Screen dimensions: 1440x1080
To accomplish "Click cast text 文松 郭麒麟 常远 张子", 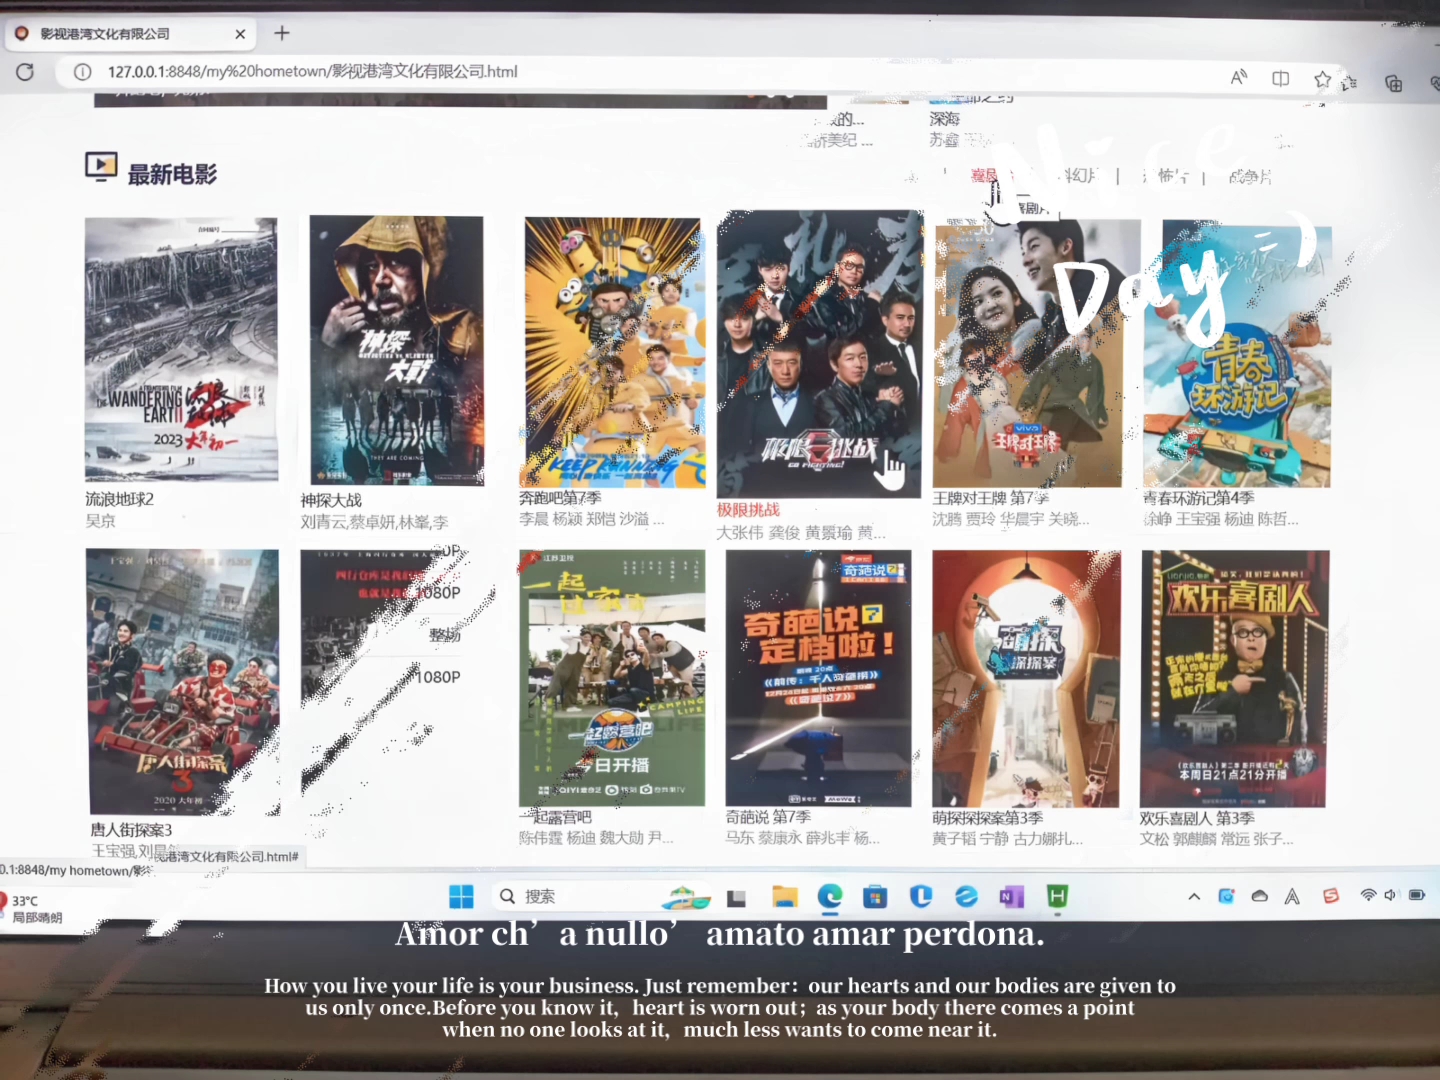I will (x=1216, y=839).
